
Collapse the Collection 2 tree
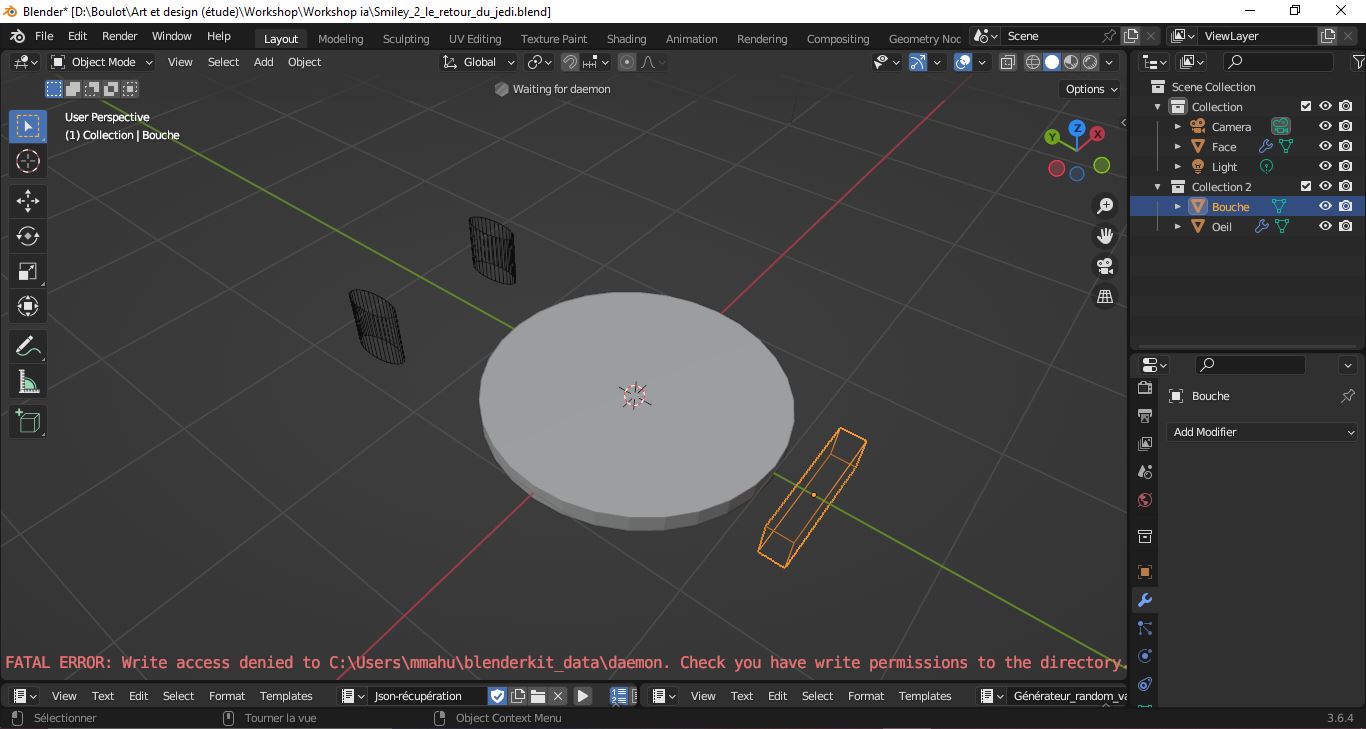coord(1158,187)
